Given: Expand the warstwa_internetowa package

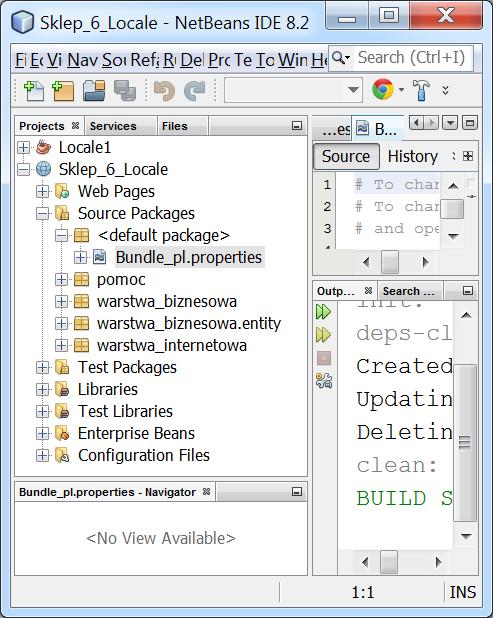Looking at the screenshot, I should tap(61, 346).
